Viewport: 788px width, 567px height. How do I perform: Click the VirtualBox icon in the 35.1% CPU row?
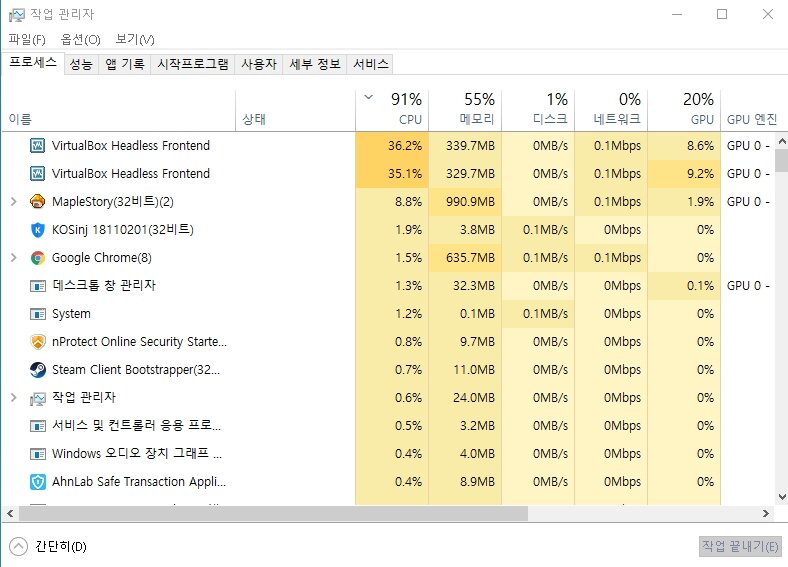tap(38, 174)
